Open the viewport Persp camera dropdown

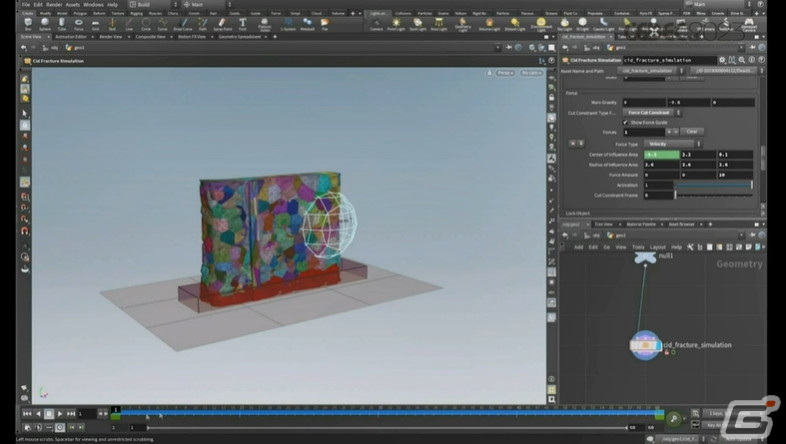[x=505, y=73]
